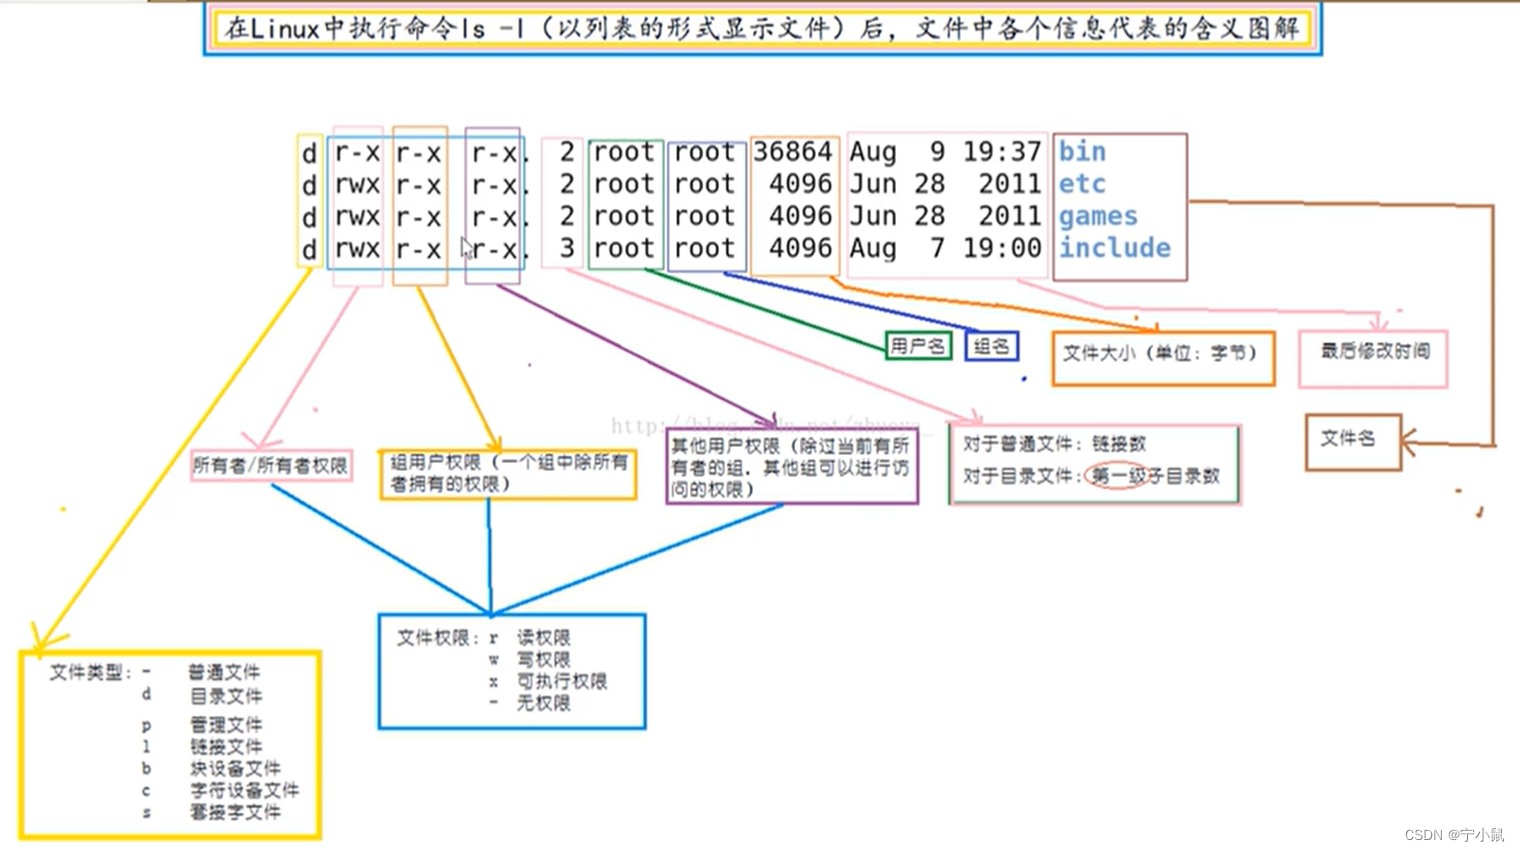Click the '块设备文件' entry
This screenshot has width=1520, height=851.
click(x=235, y=769)
